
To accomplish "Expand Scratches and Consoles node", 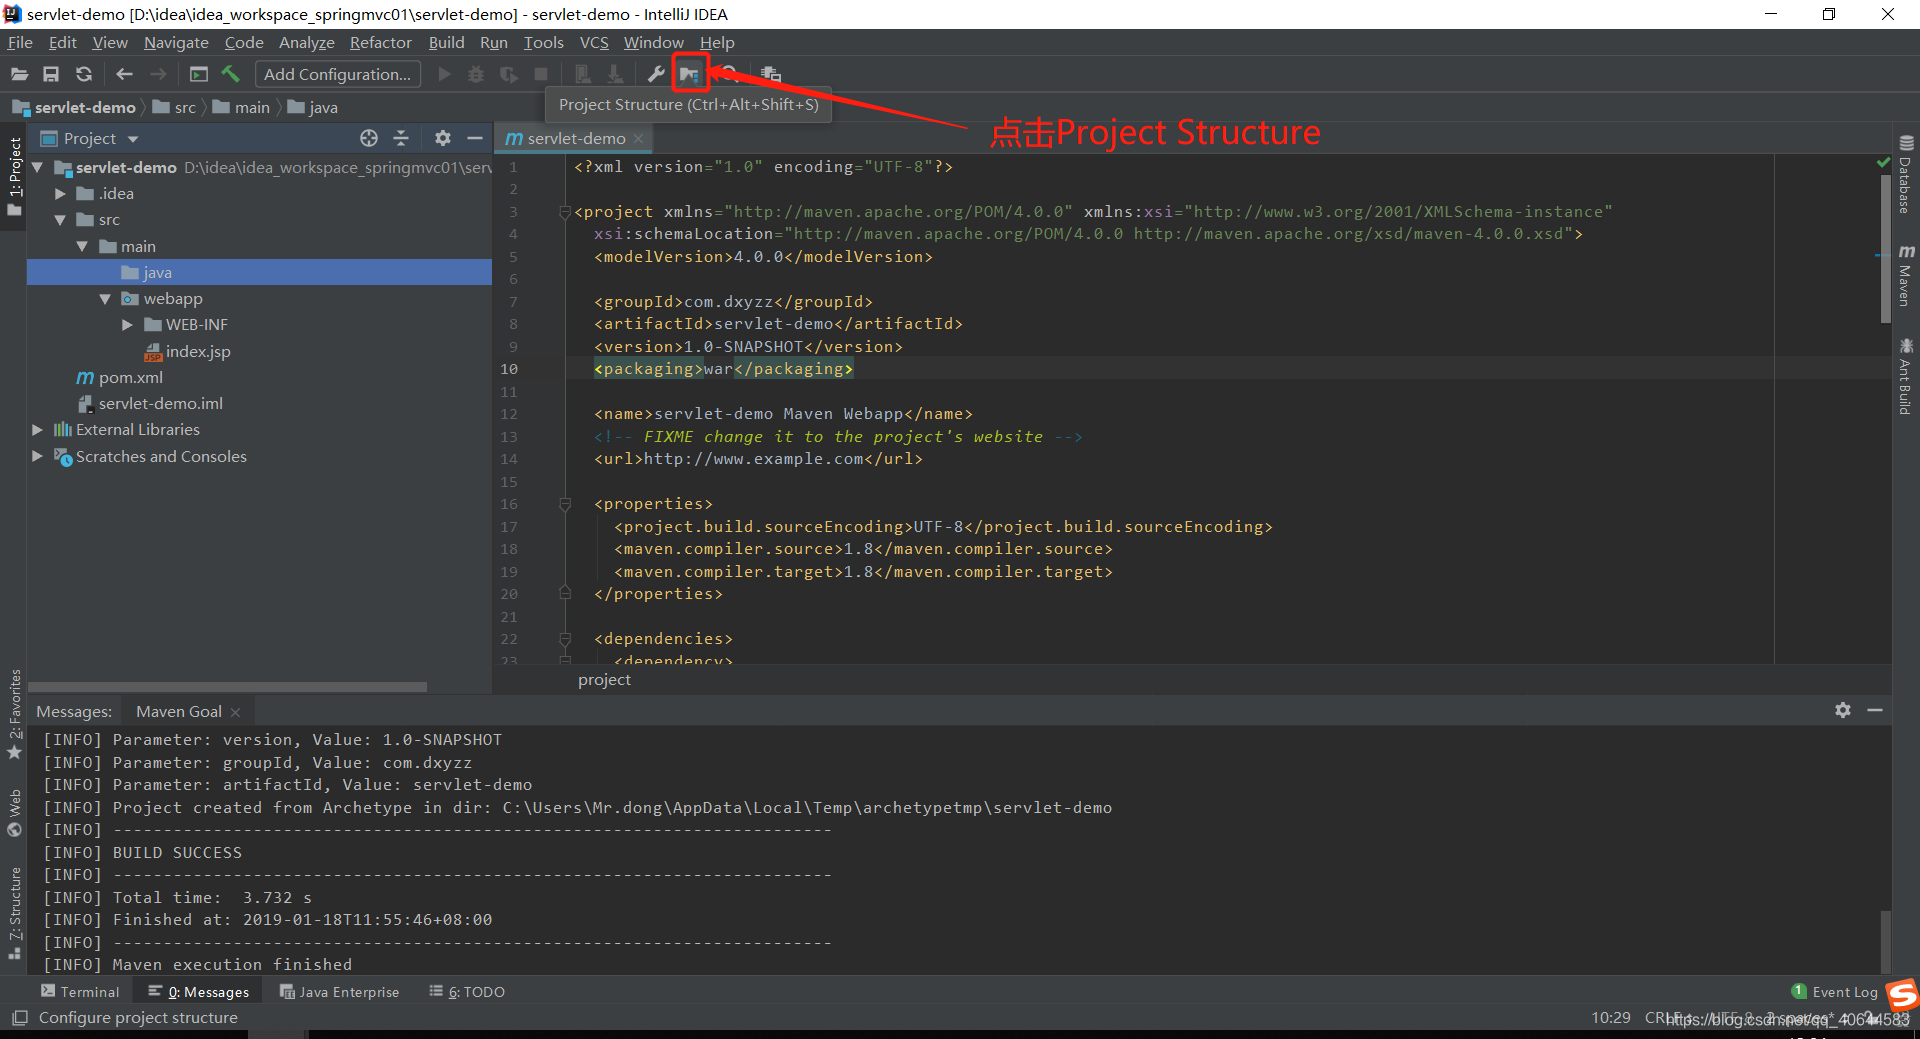I will click(x=38, y=456).
